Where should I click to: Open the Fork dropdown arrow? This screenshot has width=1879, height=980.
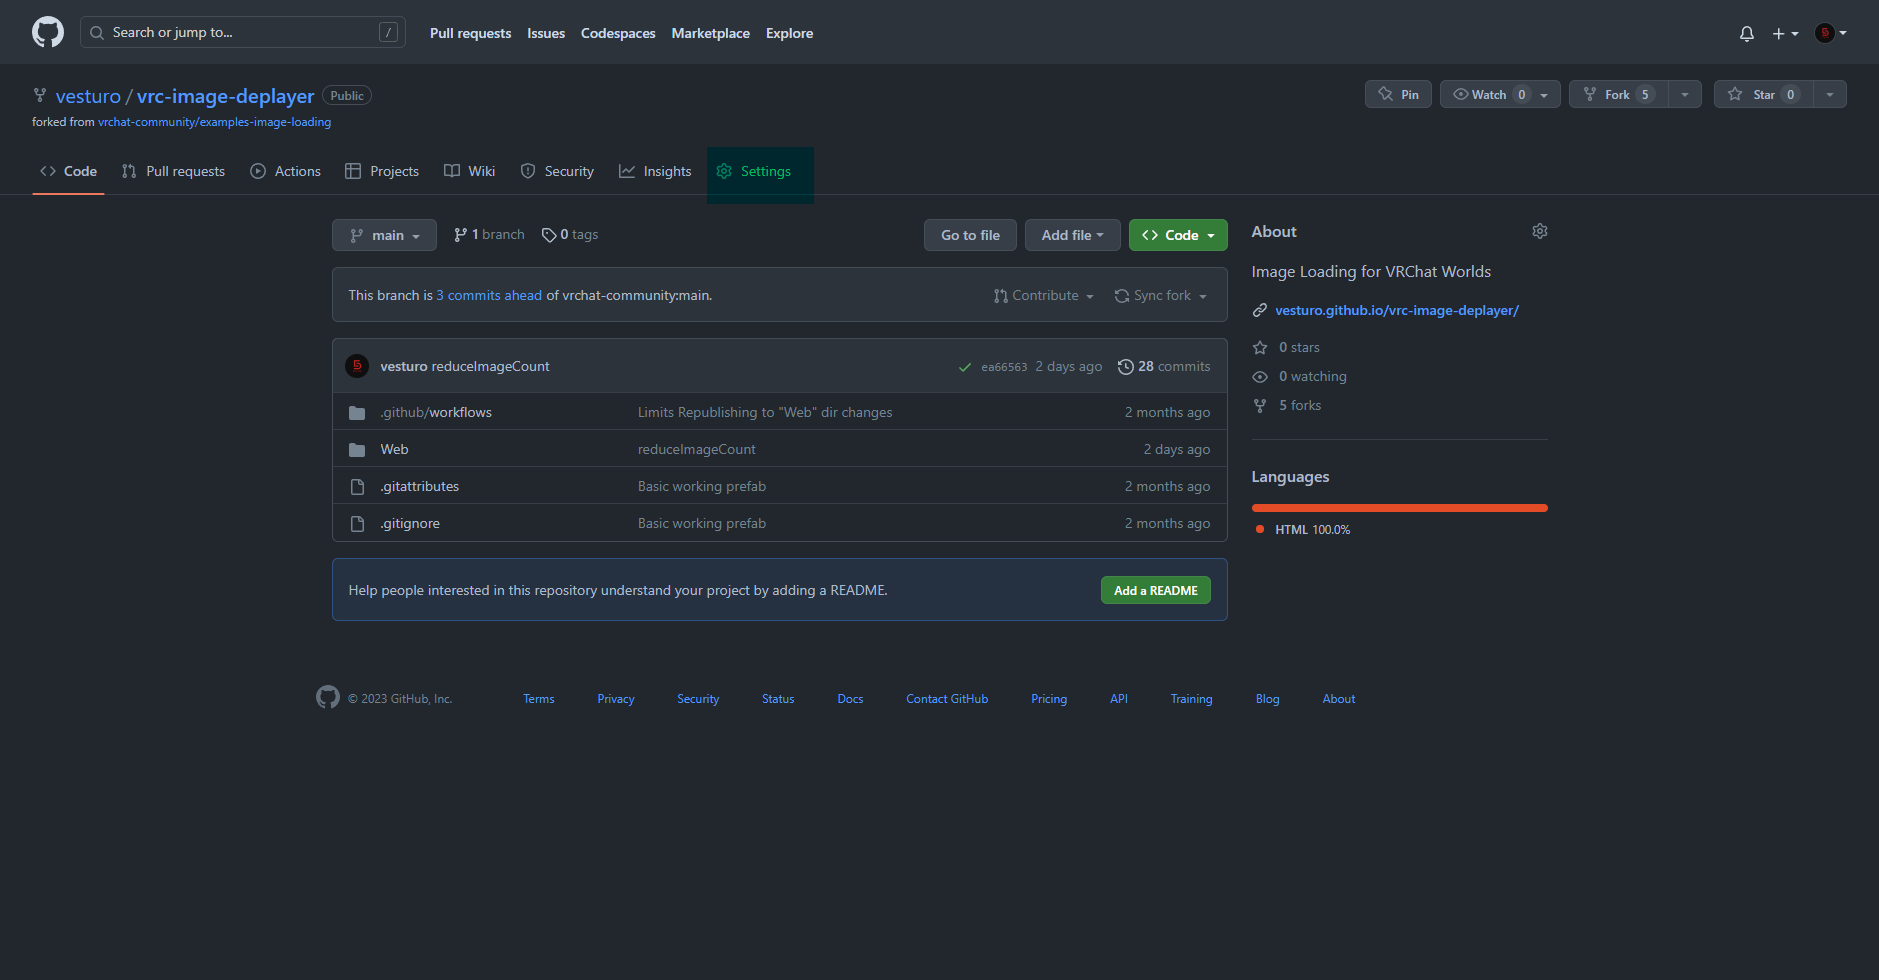[x=1685, y=94]
